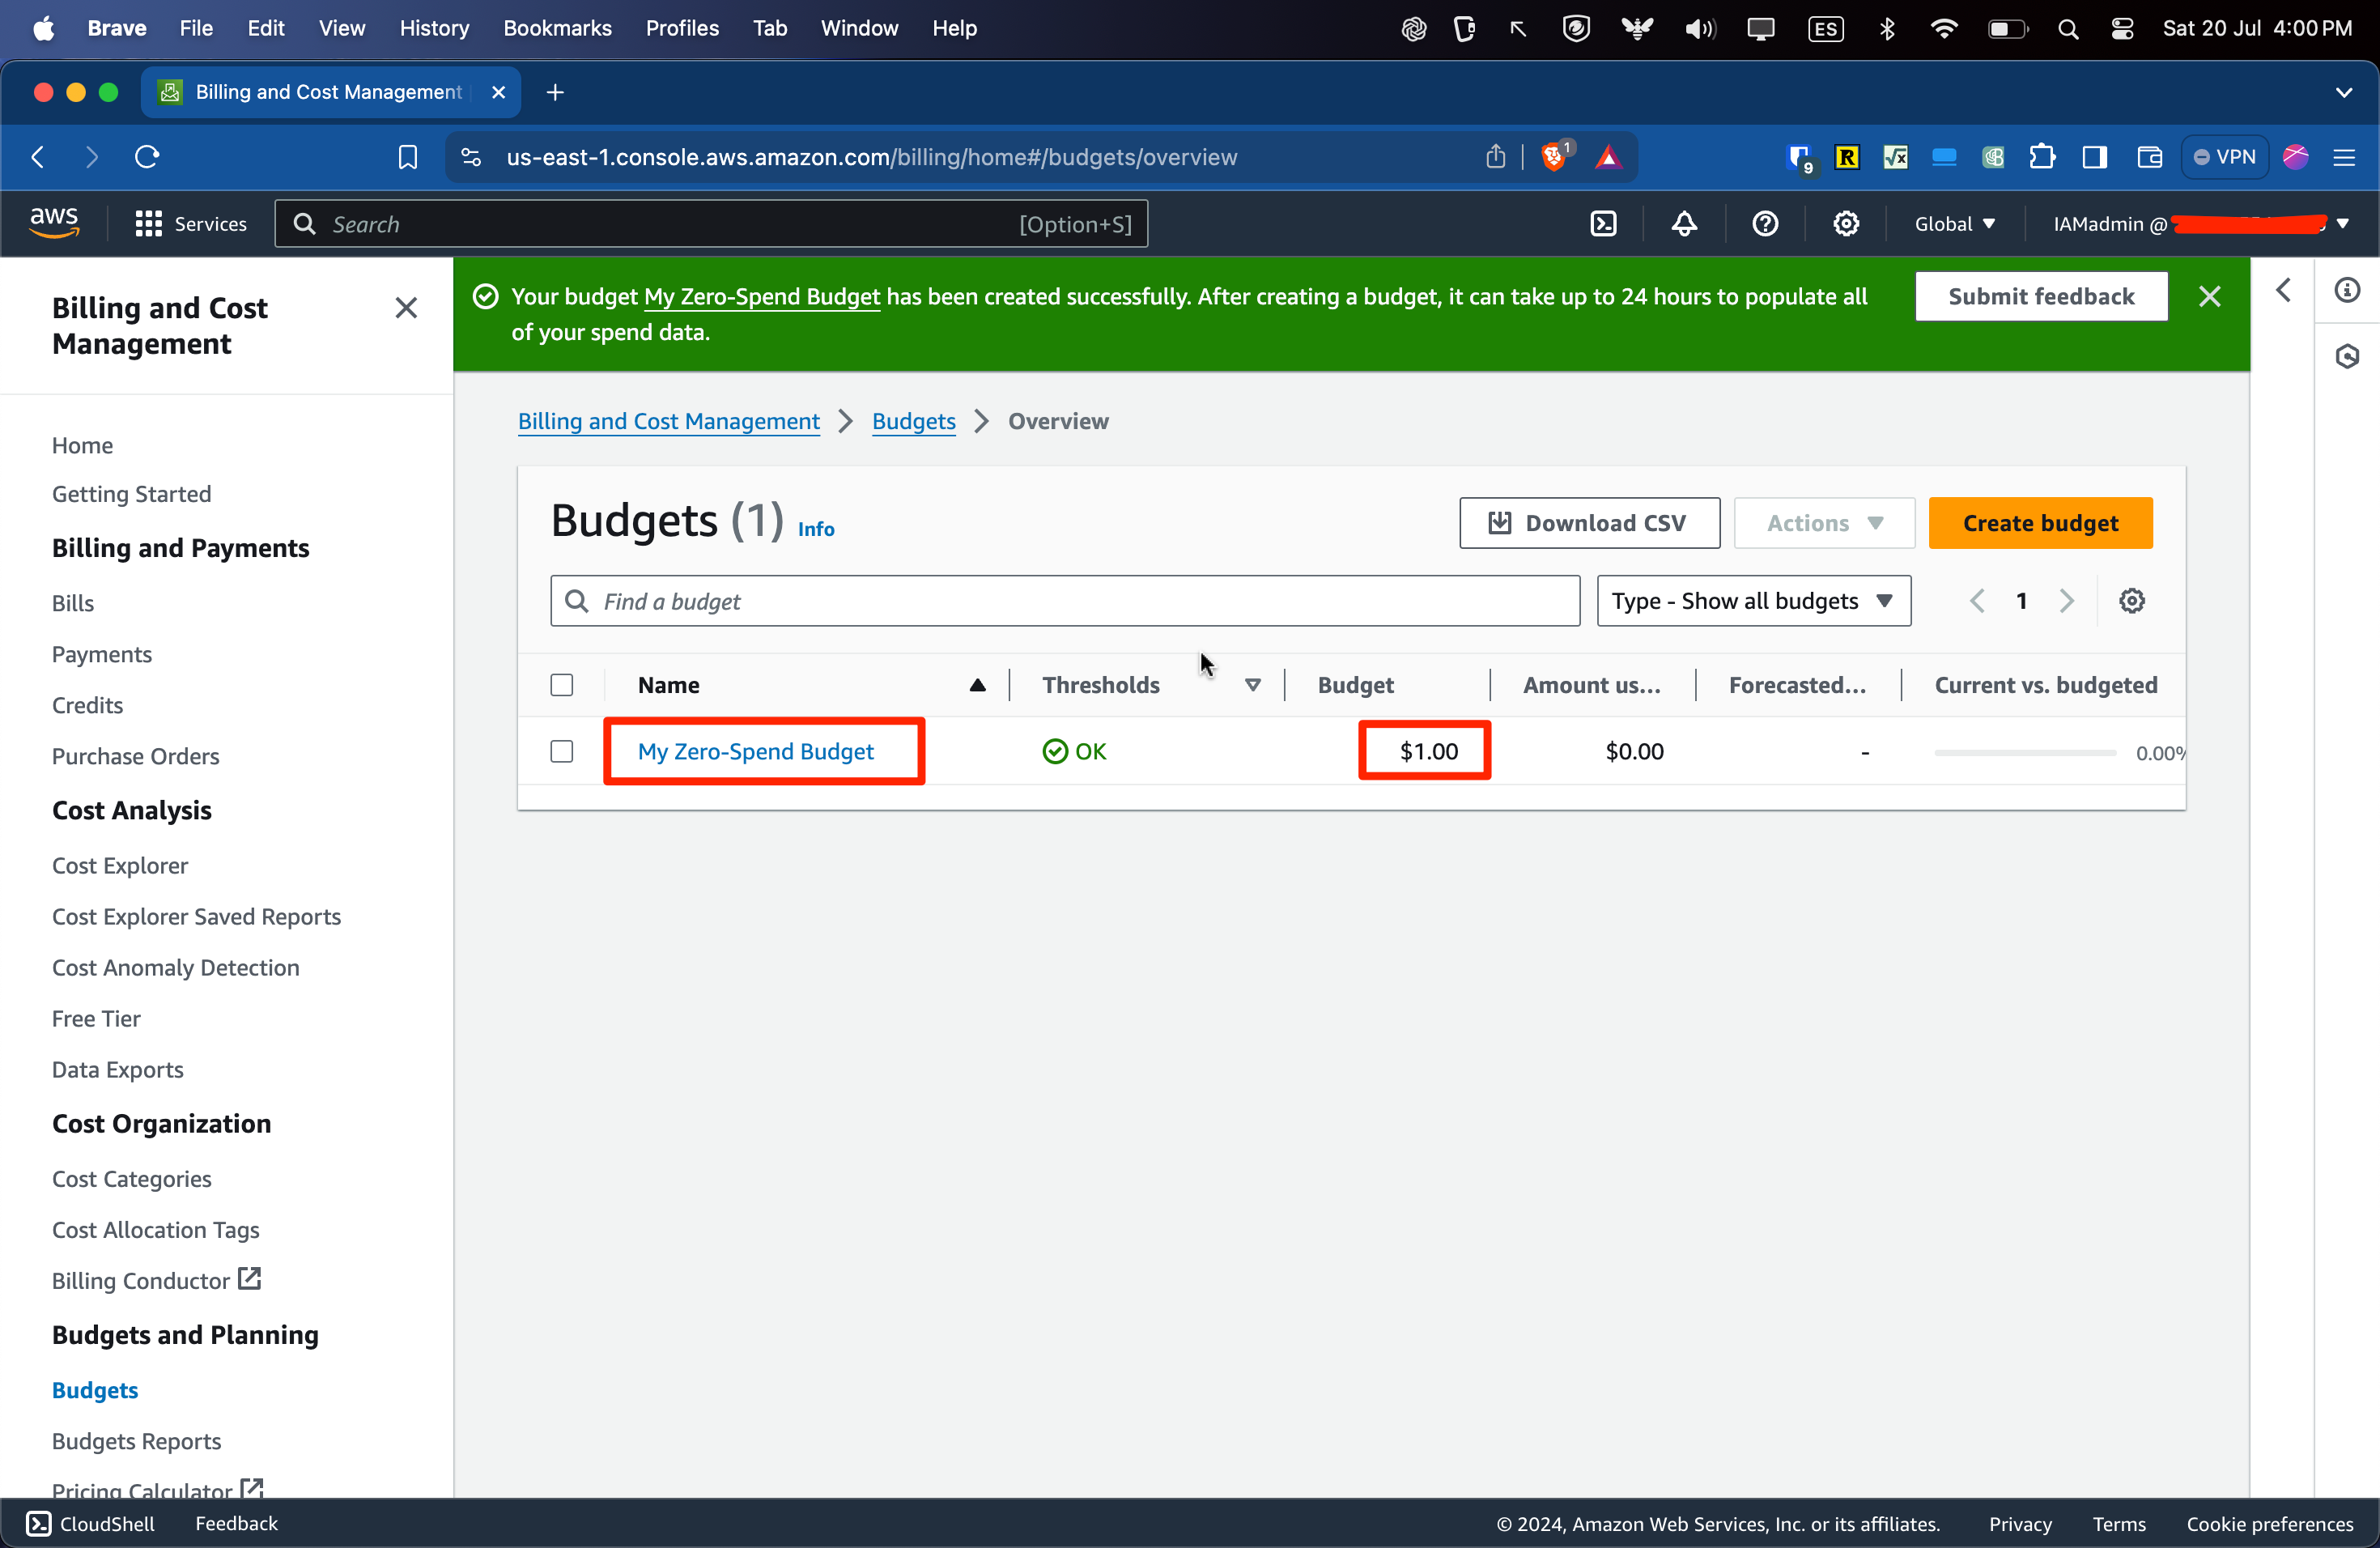Open AWS CloudShell icon in top navigation
2380x1548 pixels.
(1603, 224)
